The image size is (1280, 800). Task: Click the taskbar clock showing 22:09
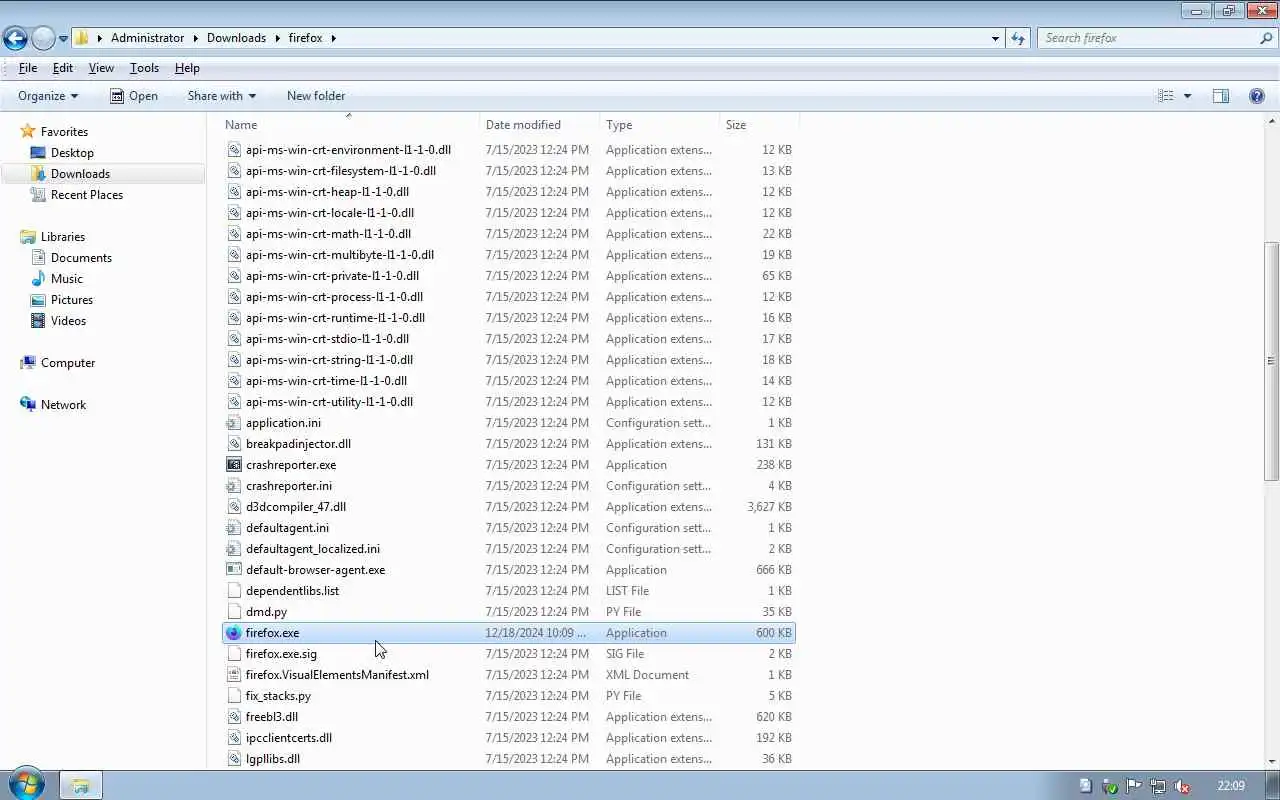click(1231, 786)
